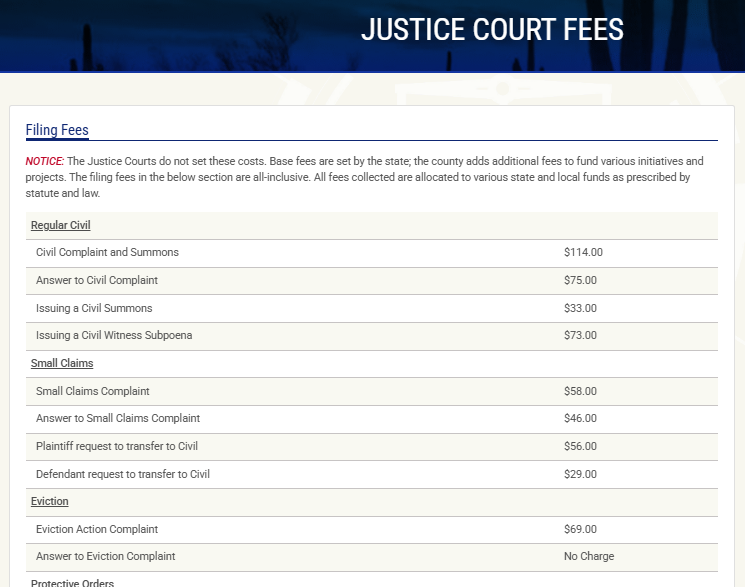Screen dimensions: 745x587
Task: Select the Regular Civil underlined heading
Action: (x=60, y=225)
